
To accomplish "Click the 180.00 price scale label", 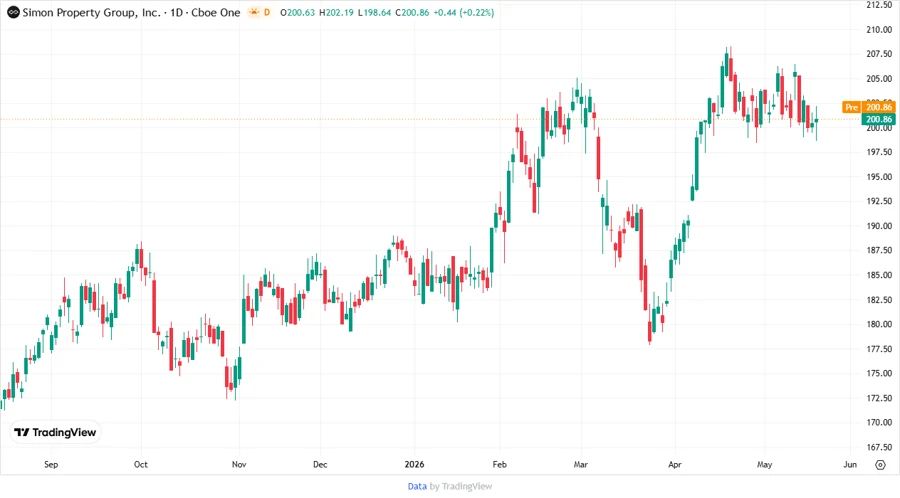I will pos(879,324).
